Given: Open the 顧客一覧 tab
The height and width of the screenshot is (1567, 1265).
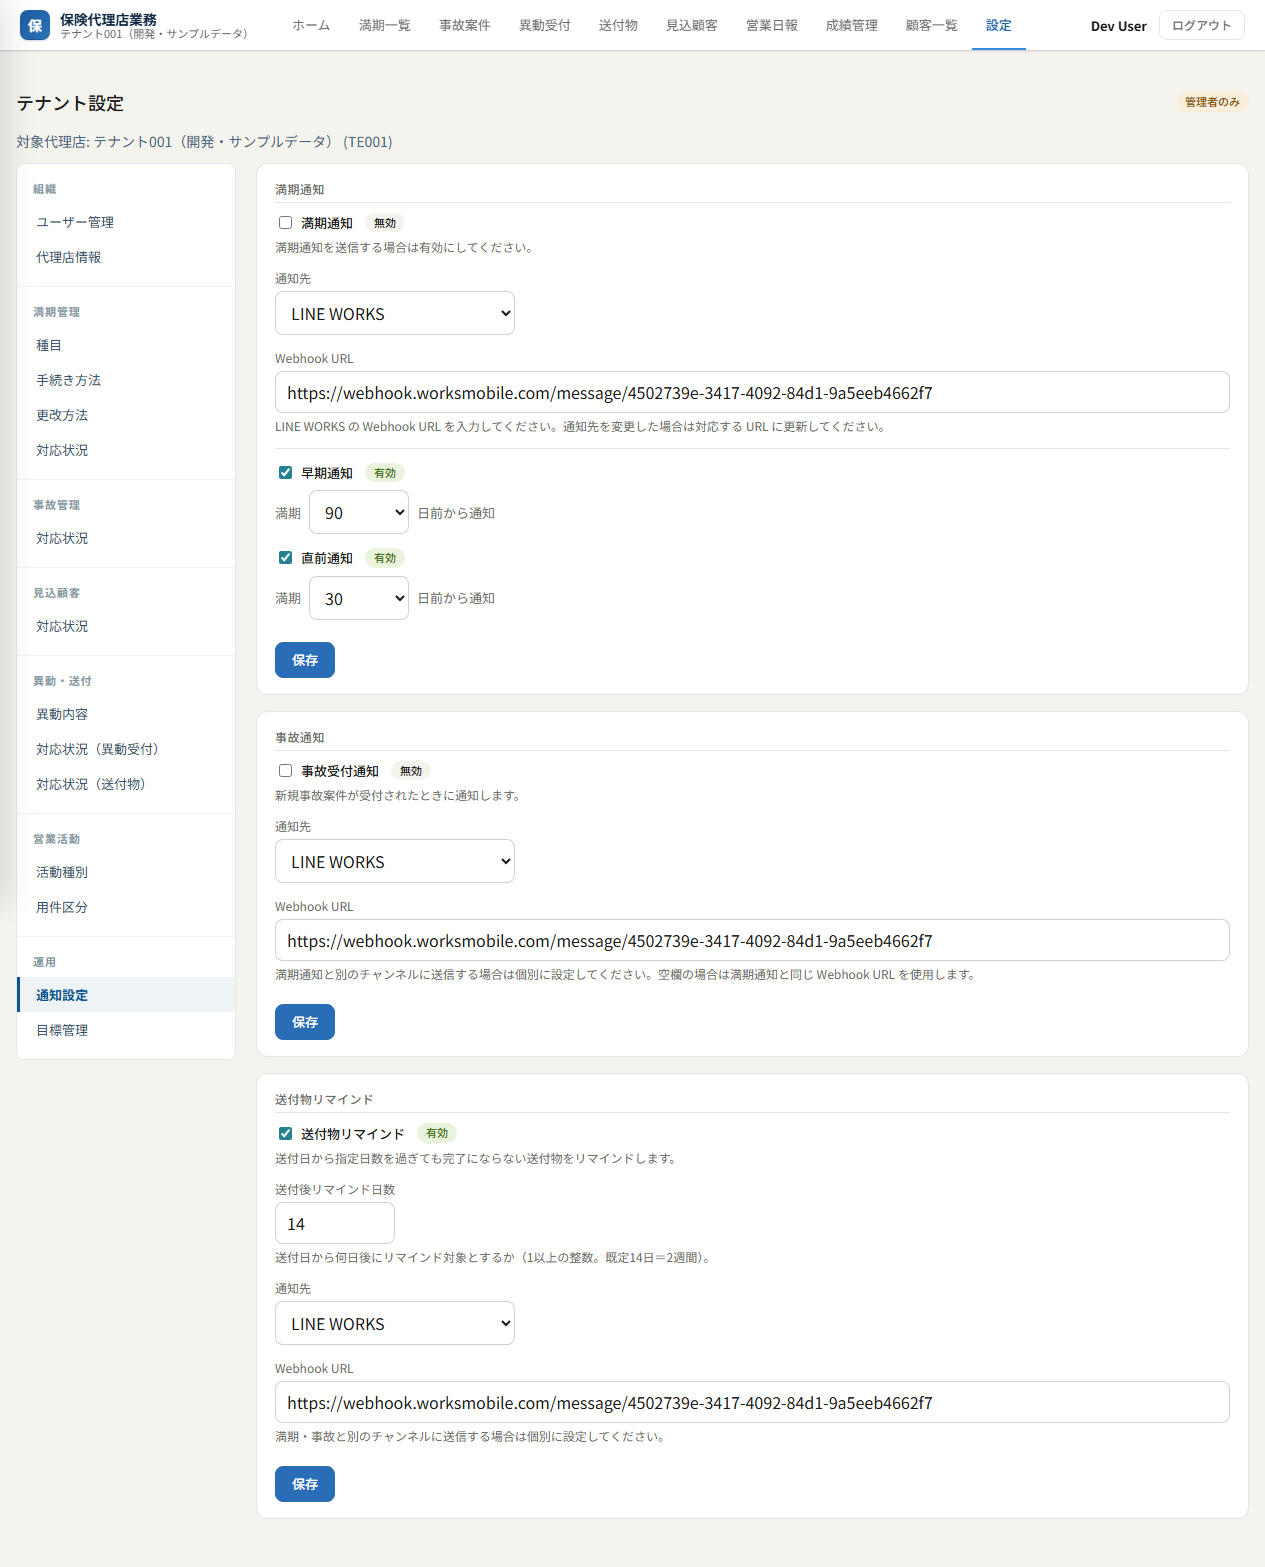Looking at the screenshot, I should (932, 25).
